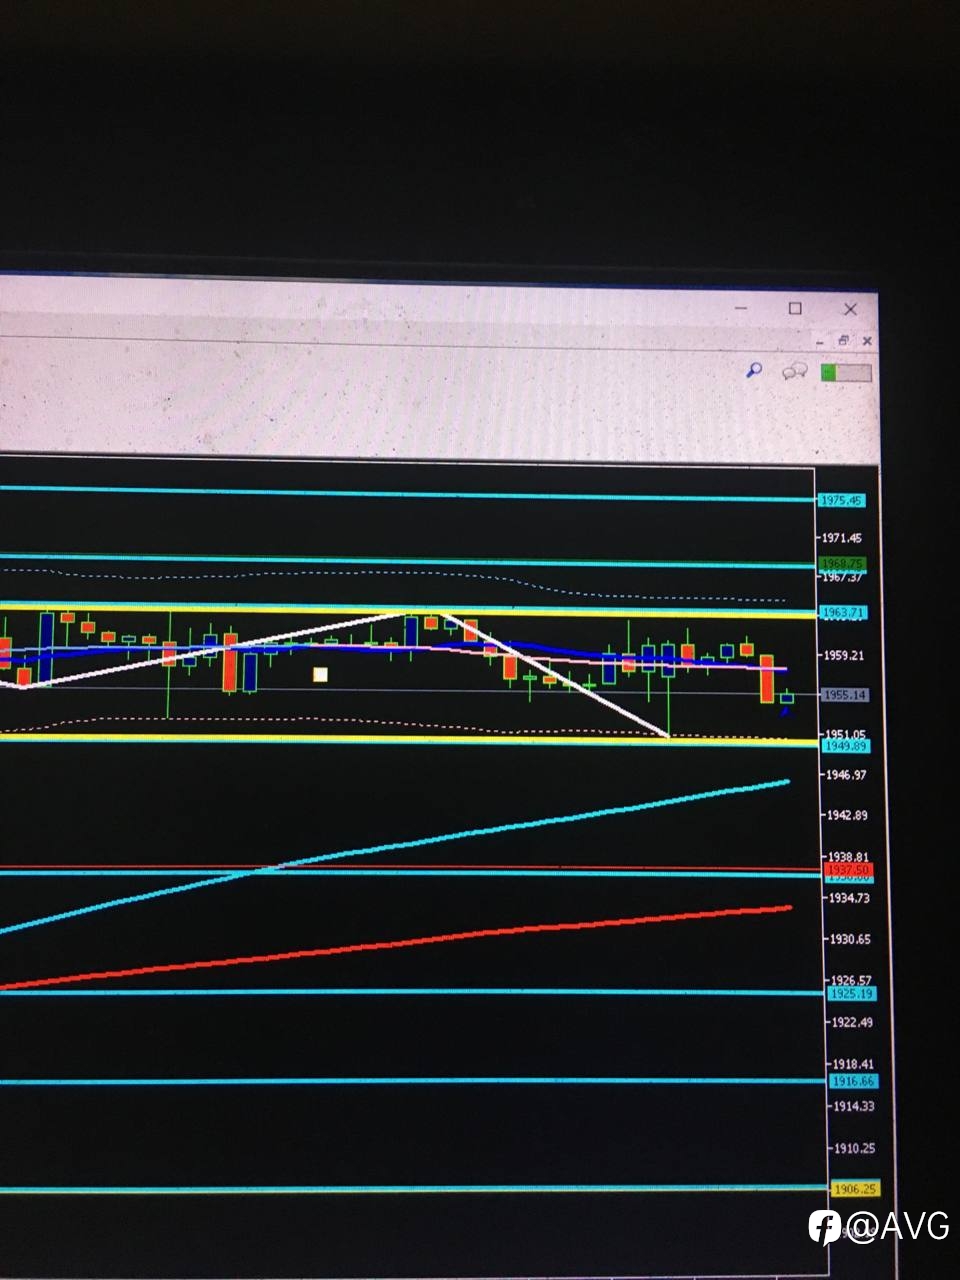Screen dimensions: 960x1280
Task: Click the 1946.97 scale value
Action: tap(847, 775)
